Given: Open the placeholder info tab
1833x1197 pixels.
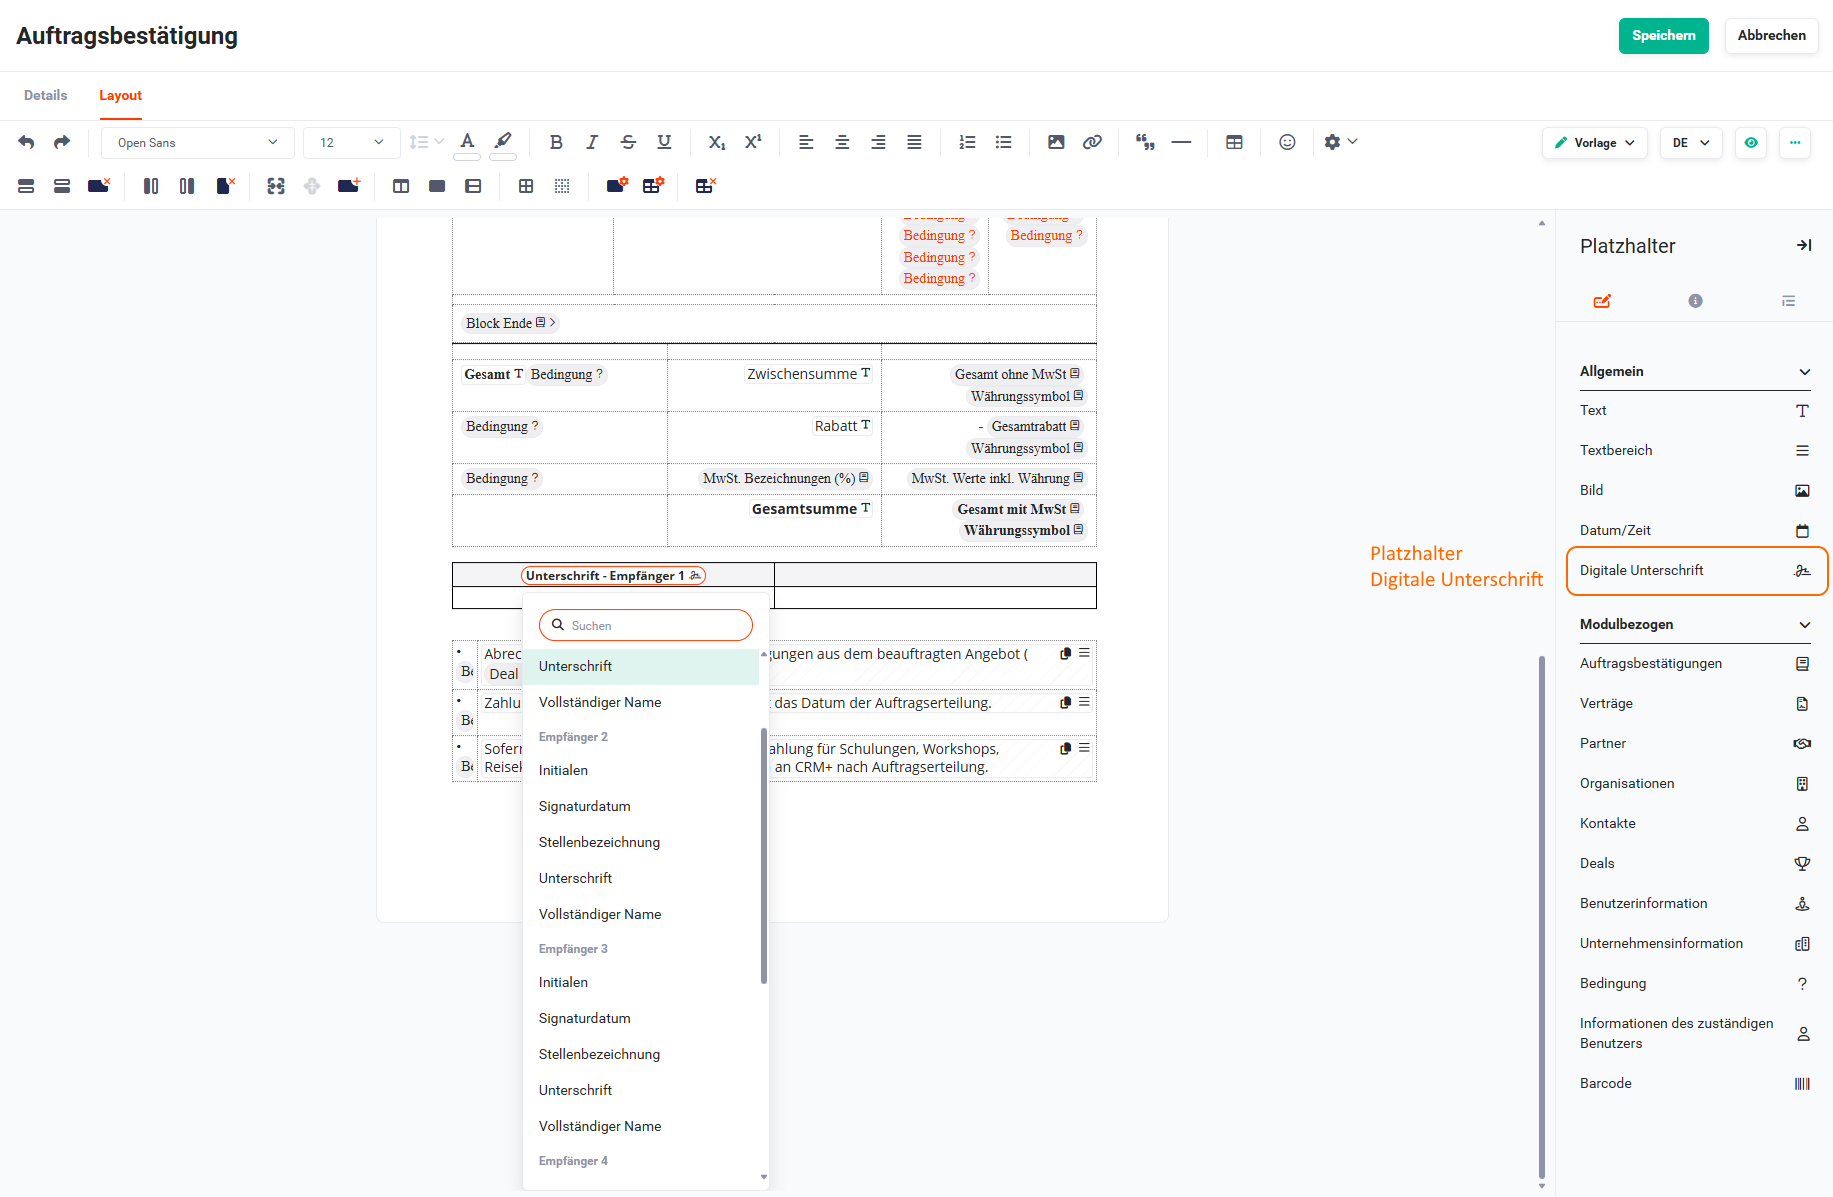Looking at the screenshot, I should [1695, 301].
